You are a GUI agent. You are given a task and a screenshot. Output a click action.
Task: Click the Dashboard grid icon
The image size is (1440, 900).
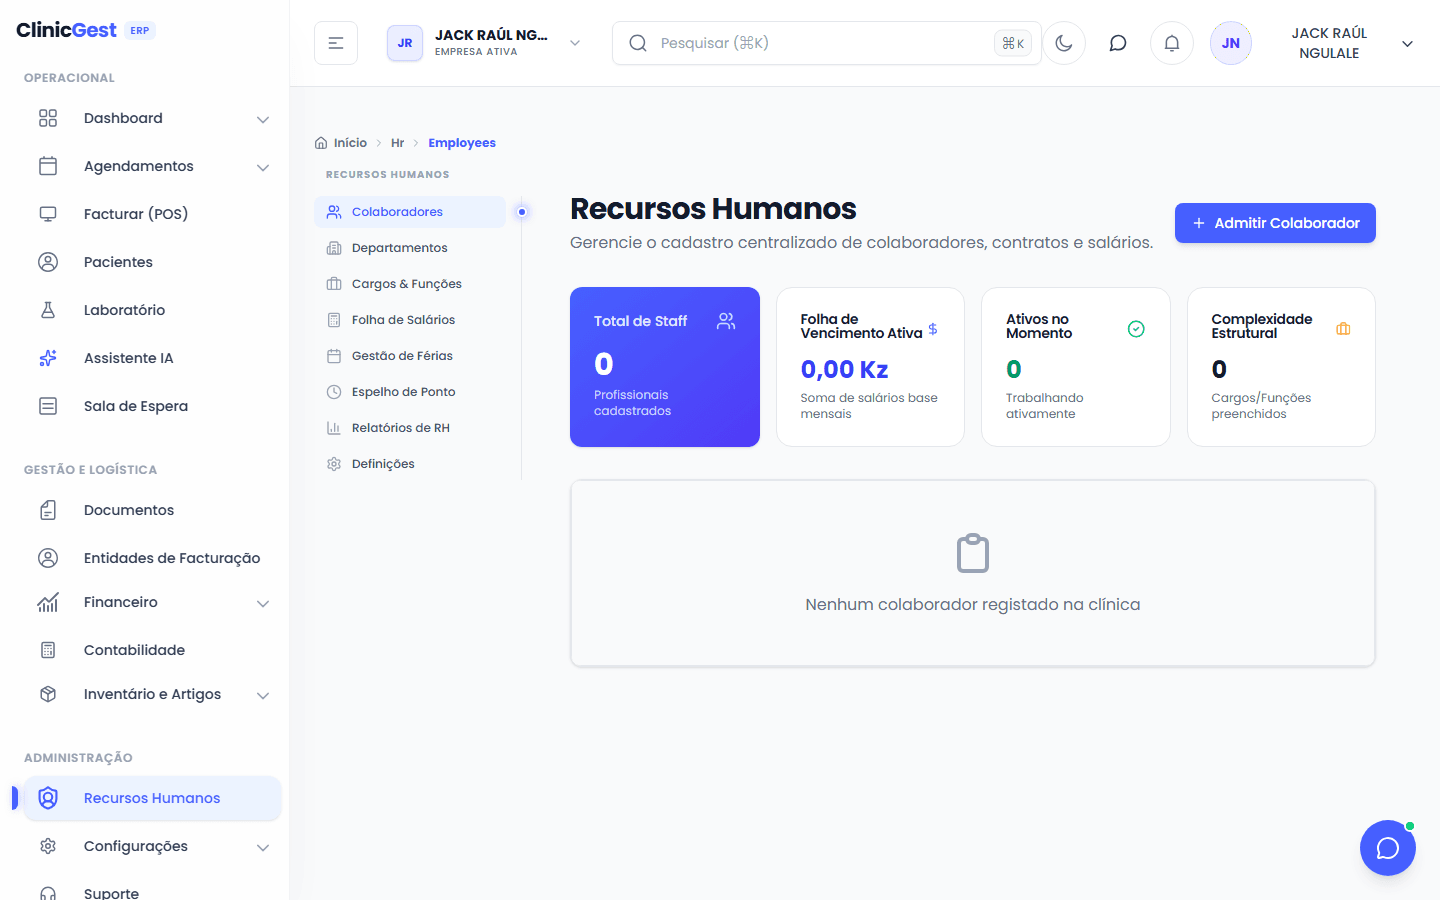coord(48,118)
